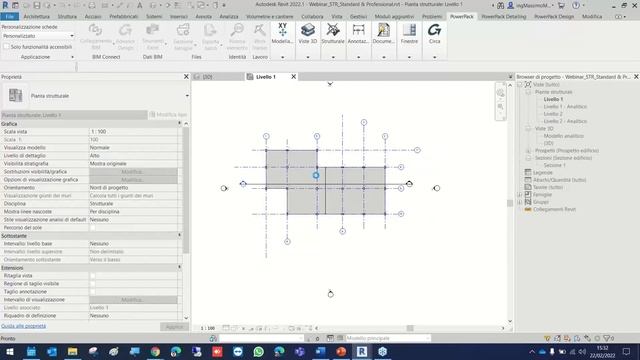Open WhatsApp from the Windows taskbar
The image size is (640, 360).
(x=258, y=351)
